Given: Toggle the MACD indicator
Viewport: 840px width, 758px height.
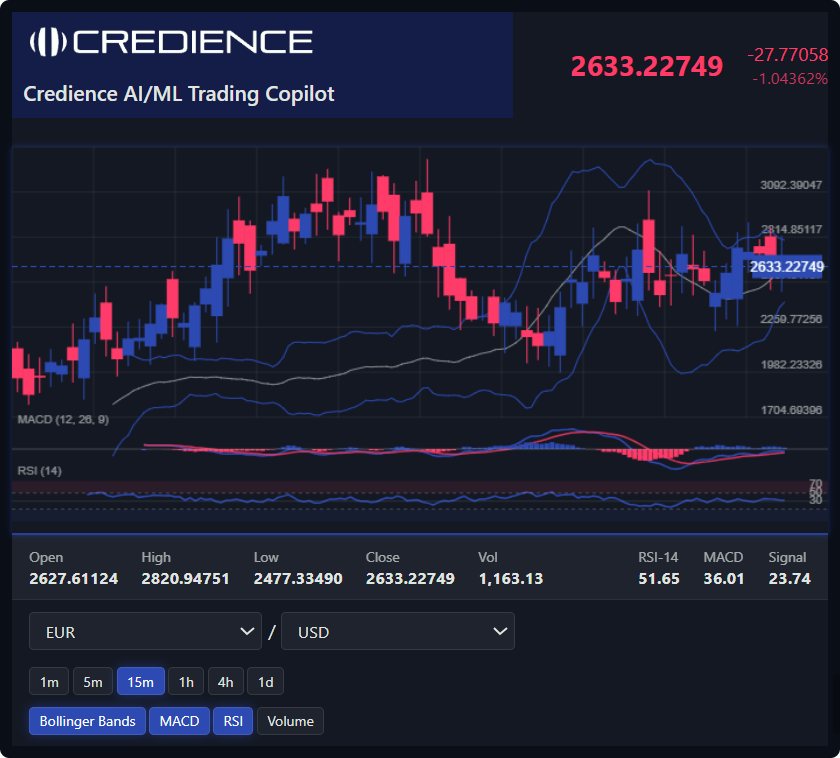Looking at the screenshot, I should pos(180,721).
